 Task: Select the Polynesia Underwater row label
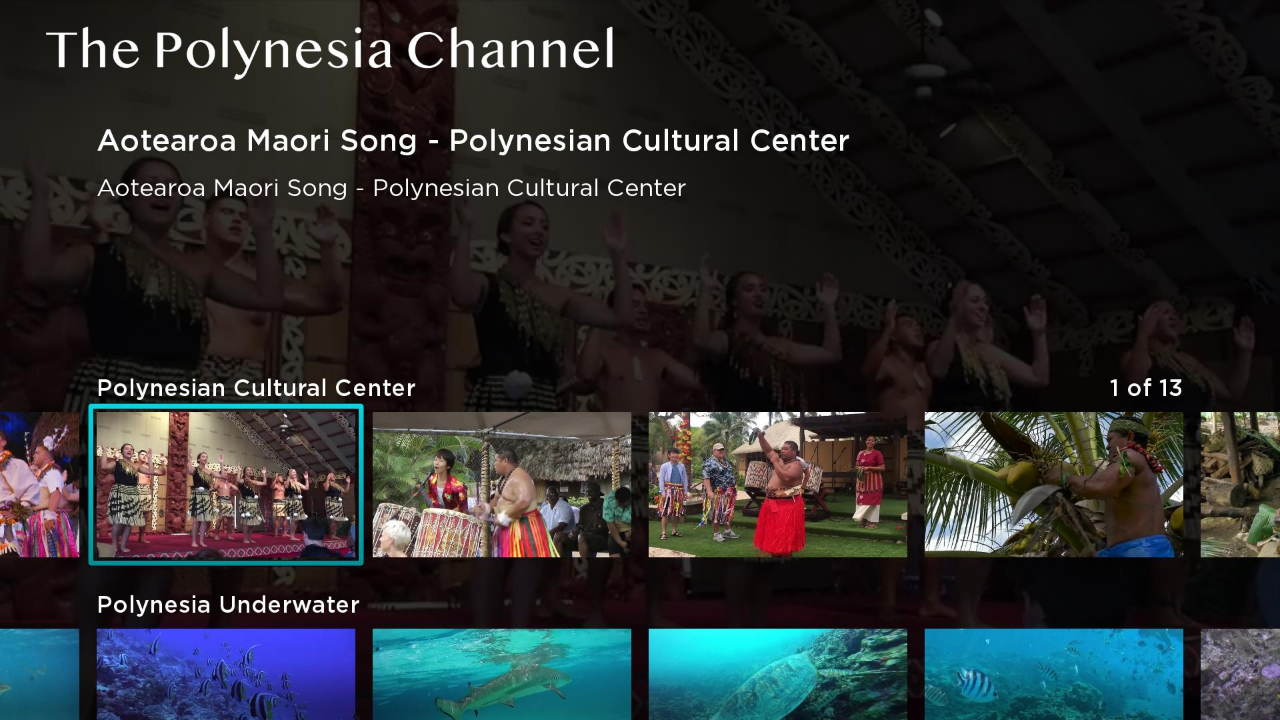[x=228, y=605]
